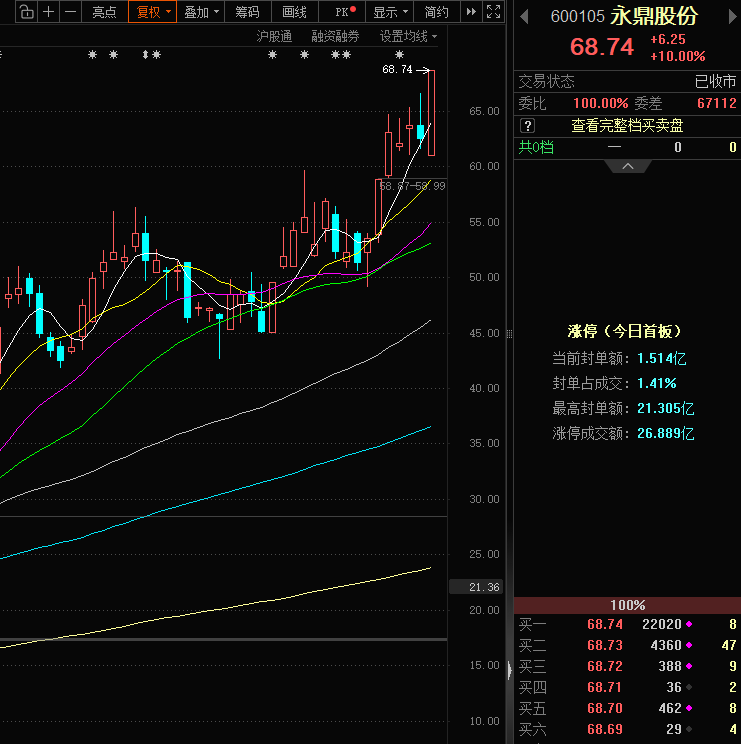Click stock code 600105
The image size is (741, 744).
(577, 17)
